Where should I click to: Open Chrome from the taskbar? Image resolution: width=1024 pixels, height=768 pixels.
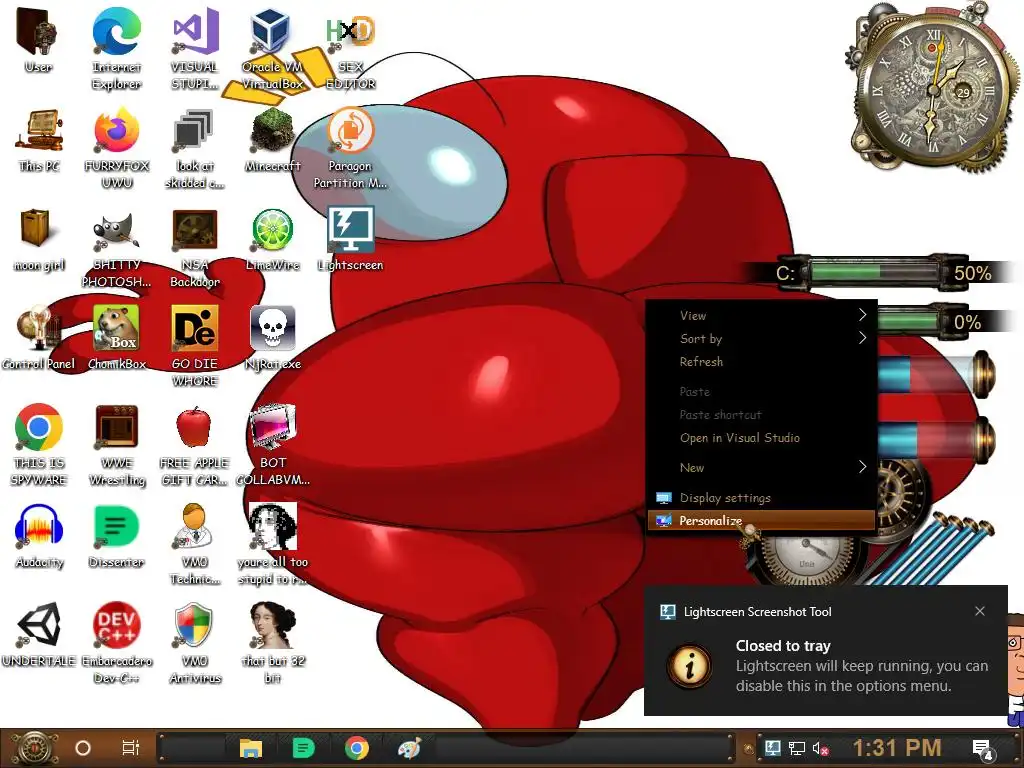point(357,748)
